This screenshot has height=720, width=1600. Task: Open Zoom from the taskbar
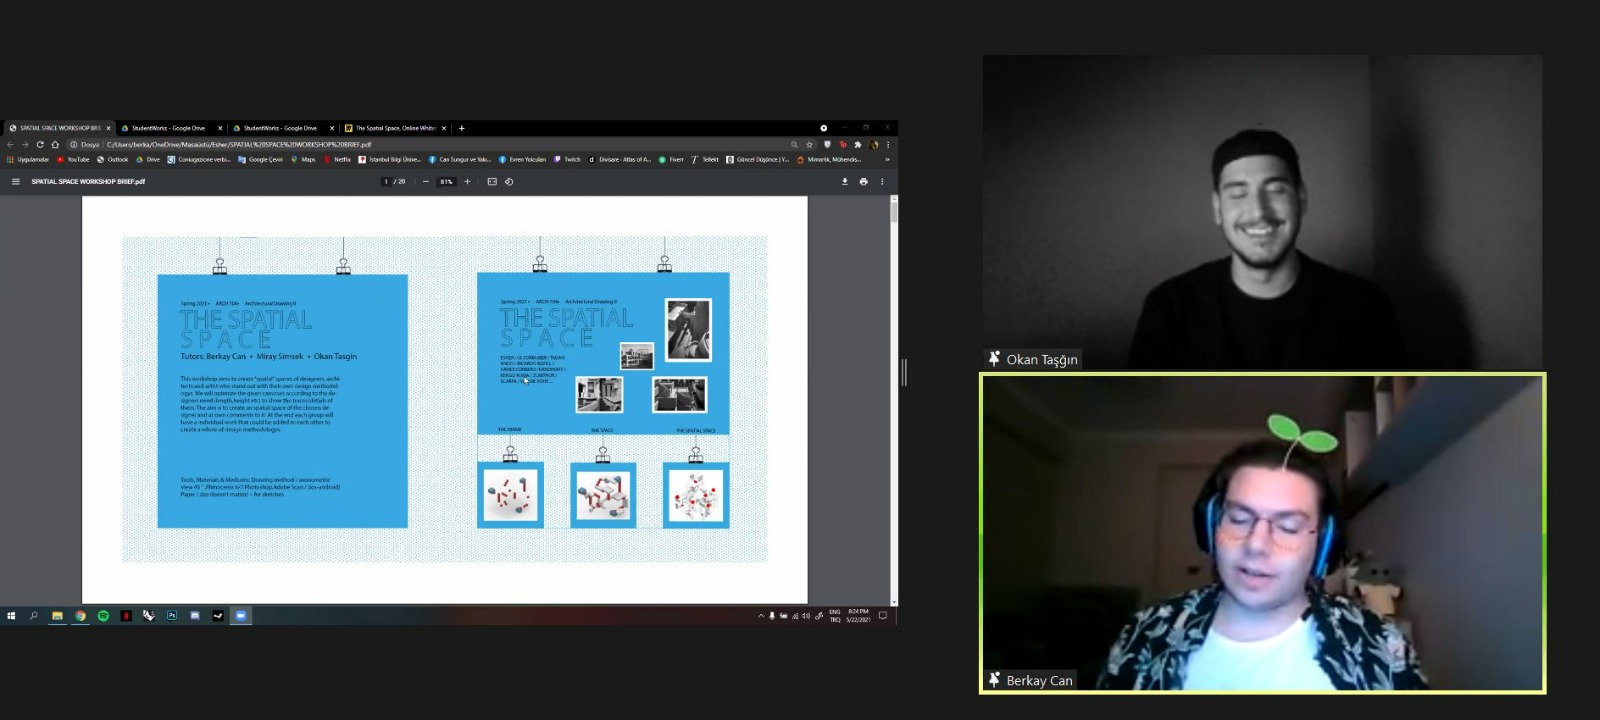241,616
